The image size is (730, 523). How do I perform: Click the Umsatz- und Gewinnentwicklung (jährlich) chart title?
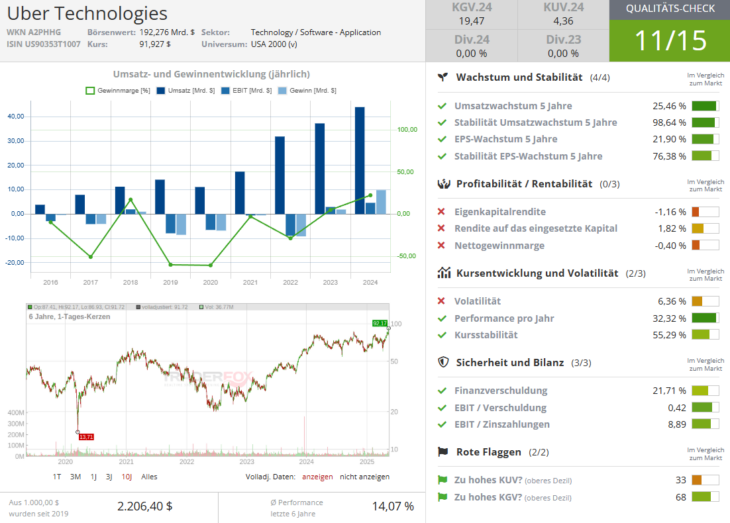tap(211, 74)
